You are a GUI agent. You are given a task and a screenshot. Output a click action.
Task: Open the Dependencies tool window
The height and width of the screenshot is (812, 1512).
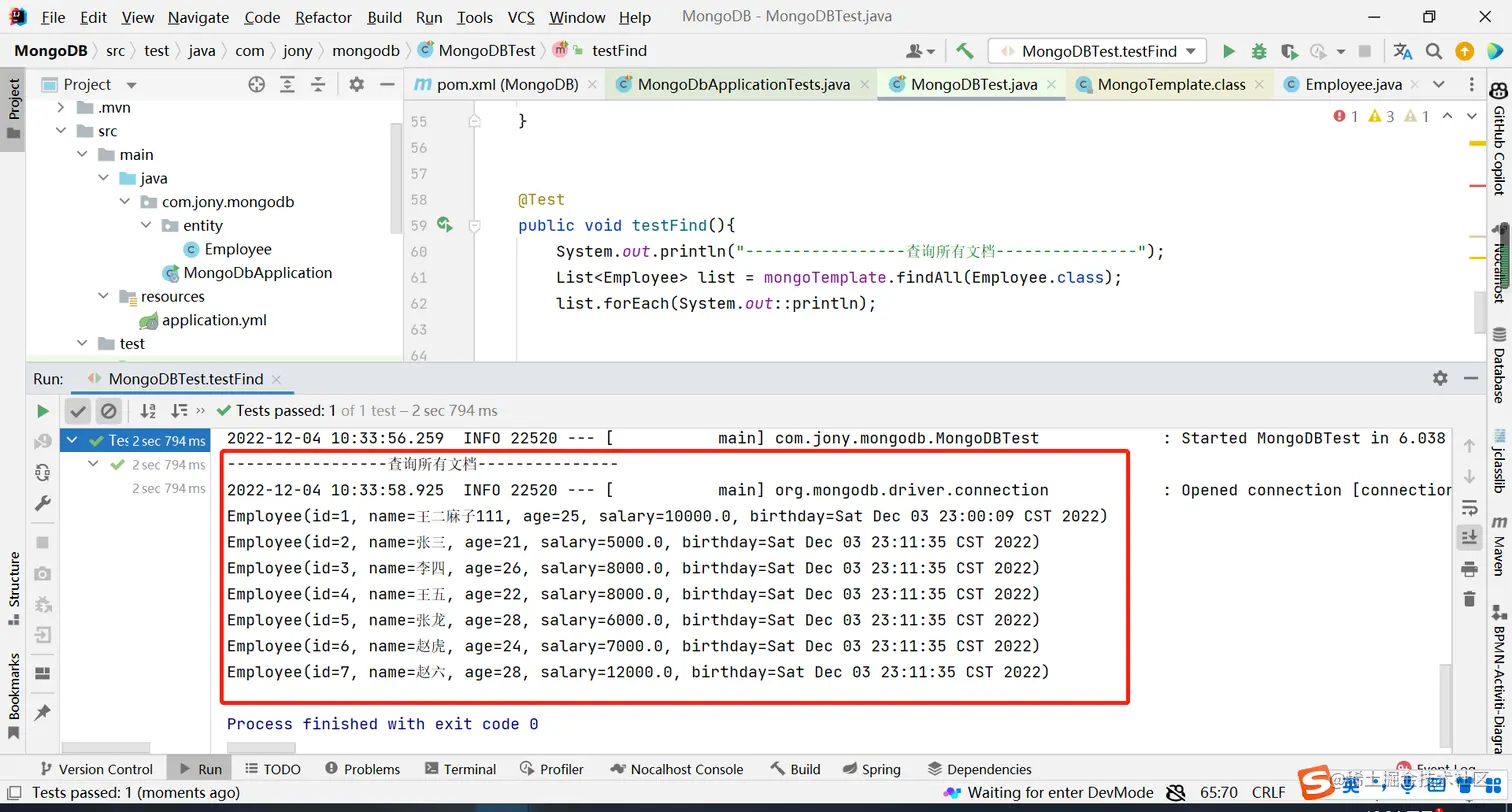click(979, 769)
